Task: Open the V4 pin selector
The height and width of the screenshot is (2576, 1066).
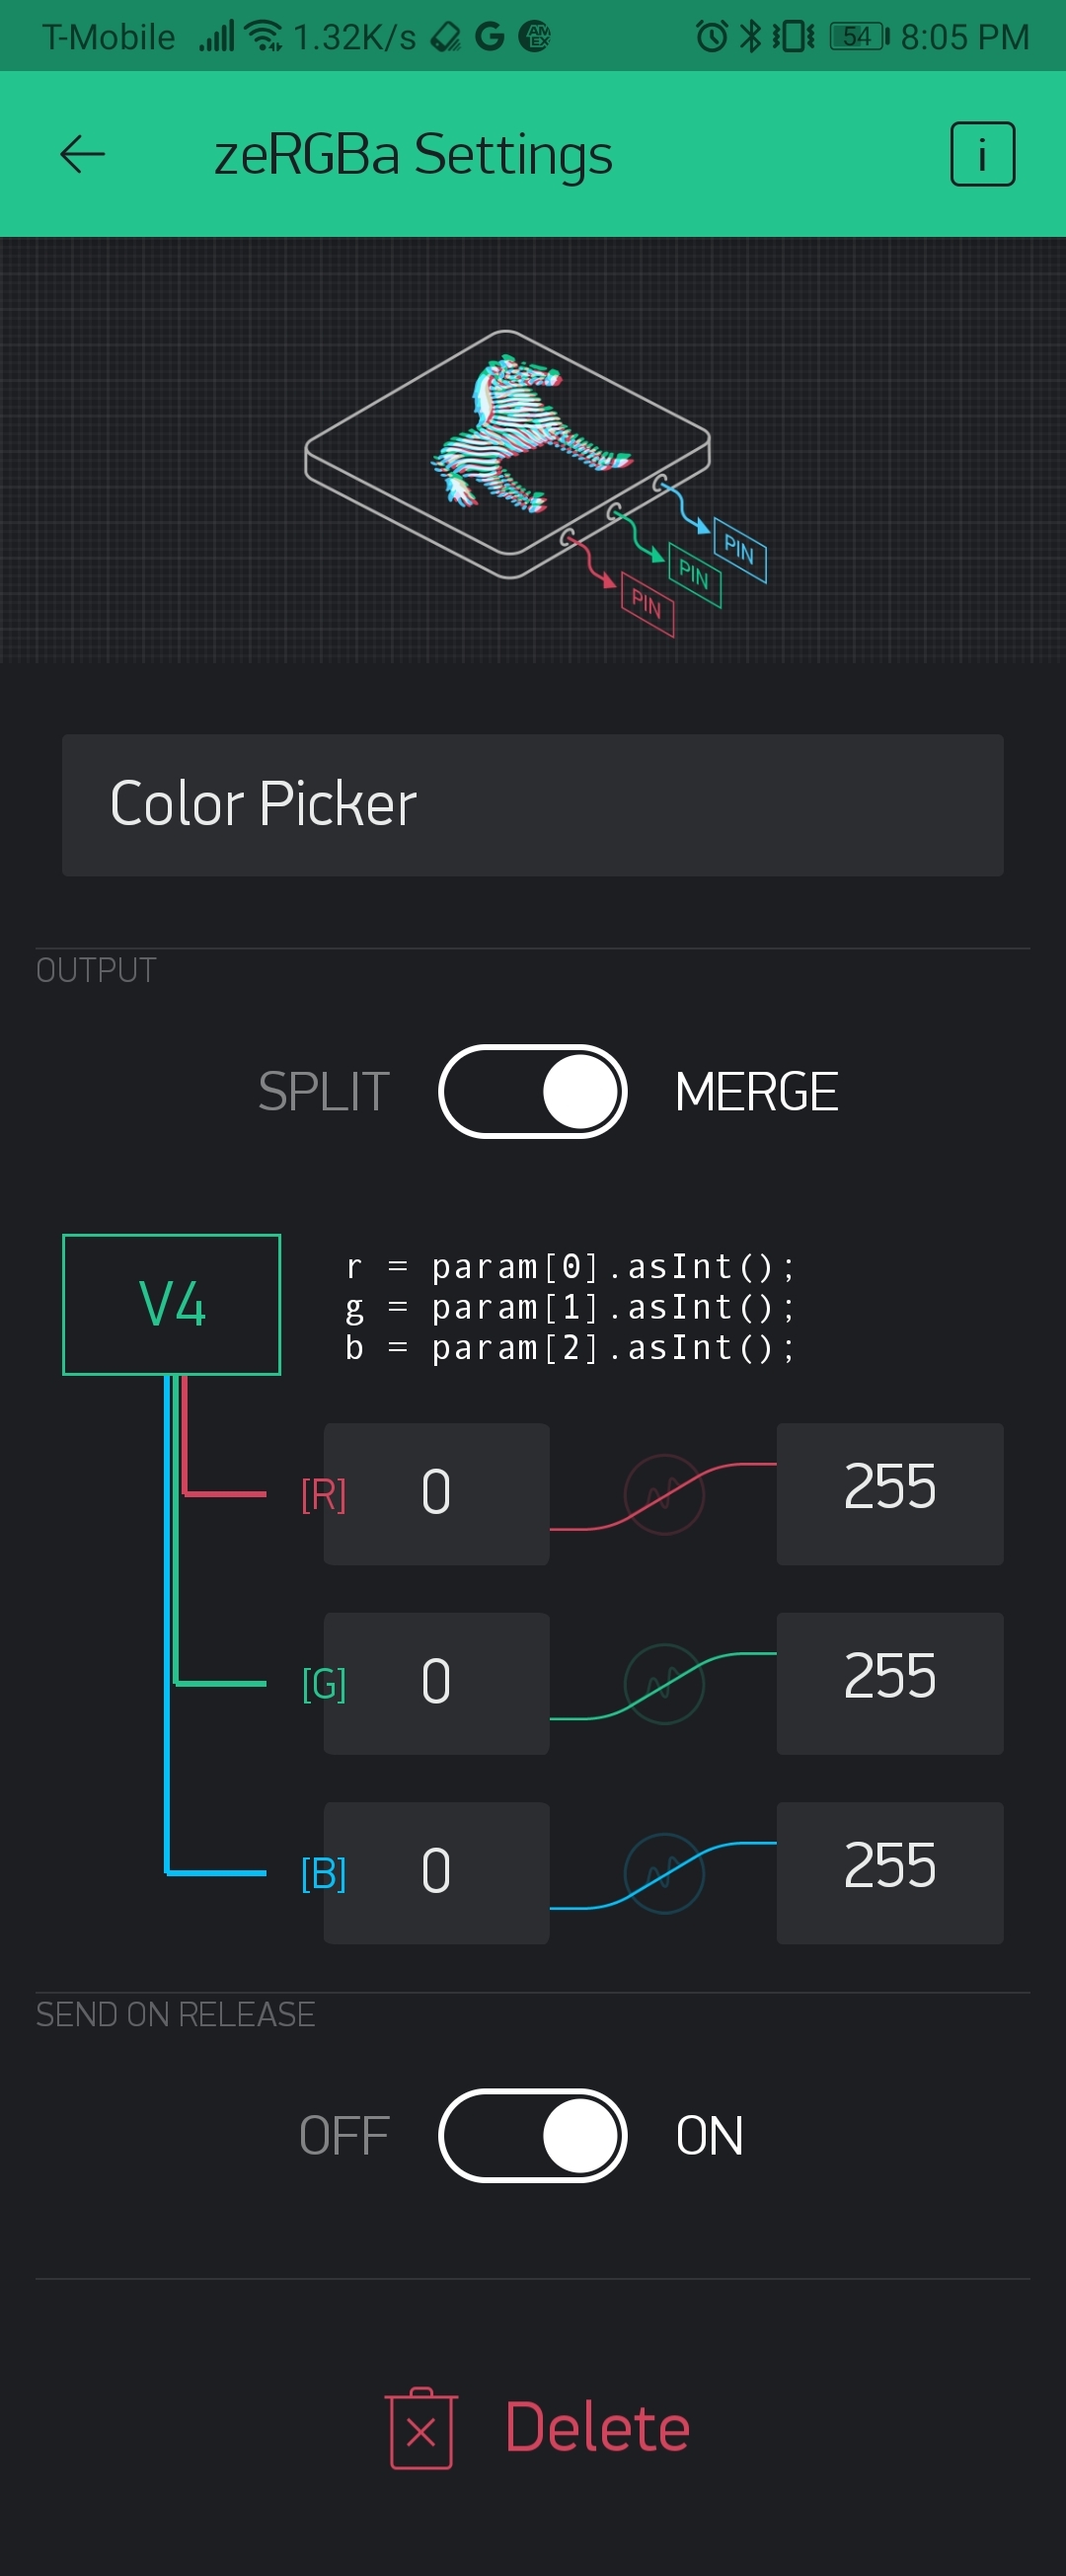Action: pyautogui.click(x=171, y=1304)
